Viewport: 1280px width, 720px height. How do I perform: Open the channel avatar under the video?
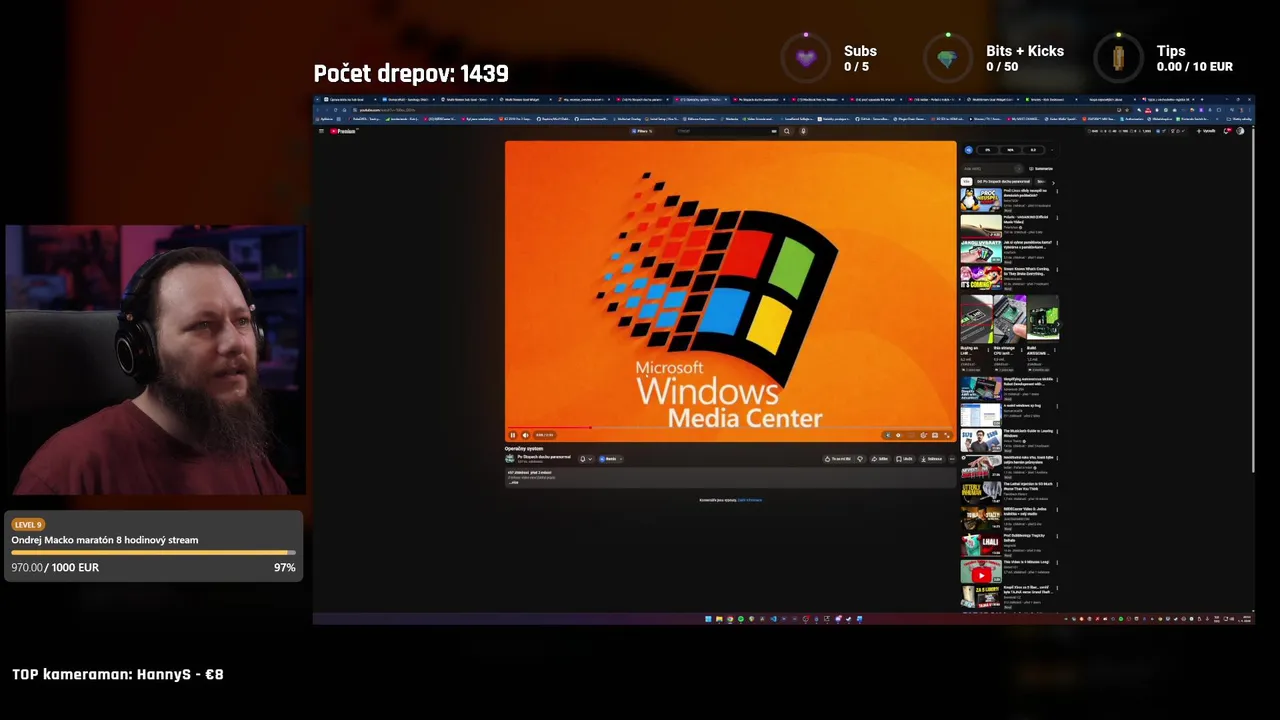510,459
